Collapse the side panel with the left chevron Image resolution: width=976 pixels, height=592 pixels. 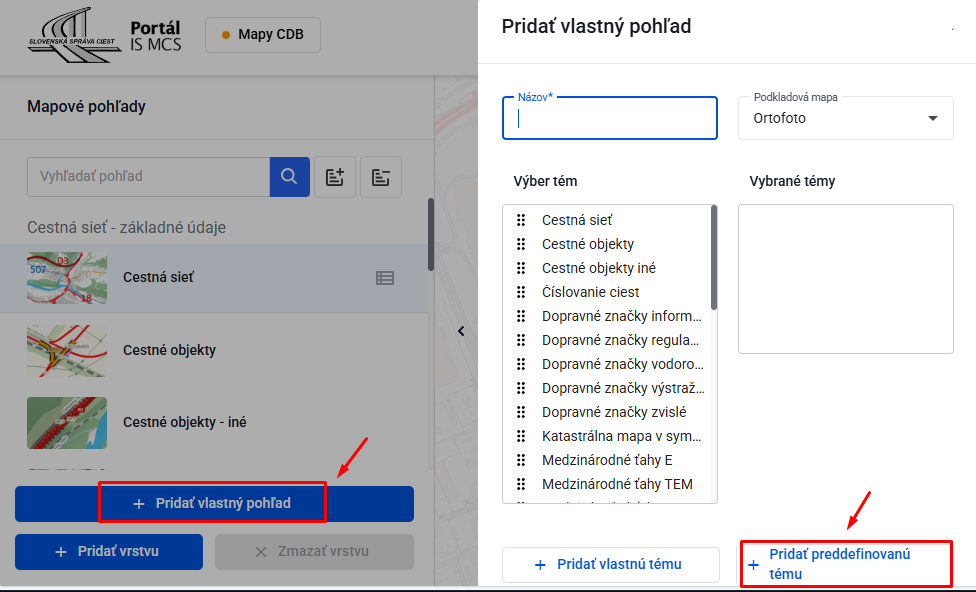click(461, 331)
